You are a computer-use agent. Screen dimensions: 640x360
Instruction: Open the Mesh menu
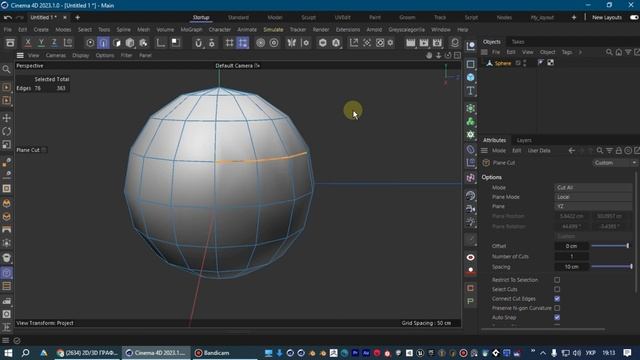[143, 30]
